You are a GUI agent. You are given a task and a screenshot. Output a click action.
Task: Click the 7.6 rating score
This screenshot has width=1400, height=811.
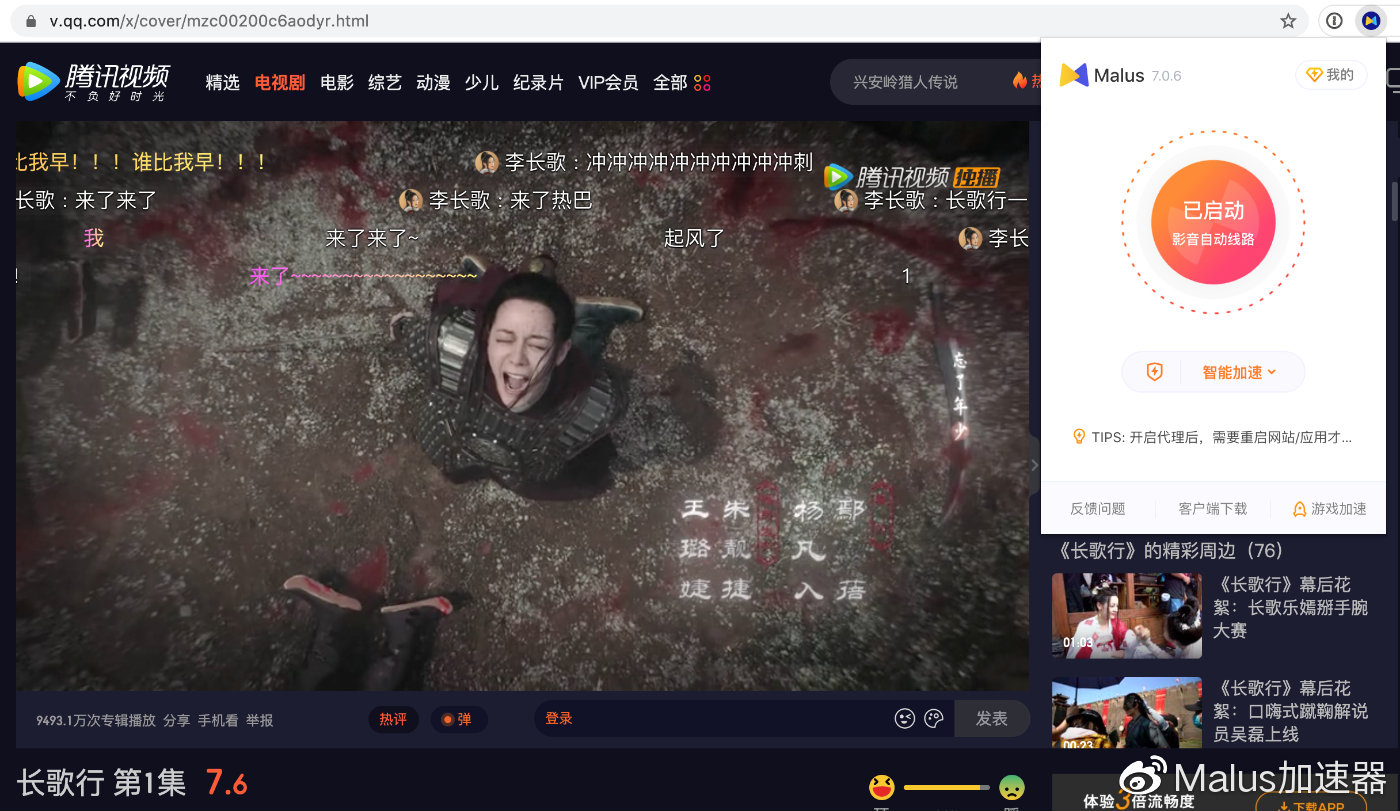click(x=227, y=782)
